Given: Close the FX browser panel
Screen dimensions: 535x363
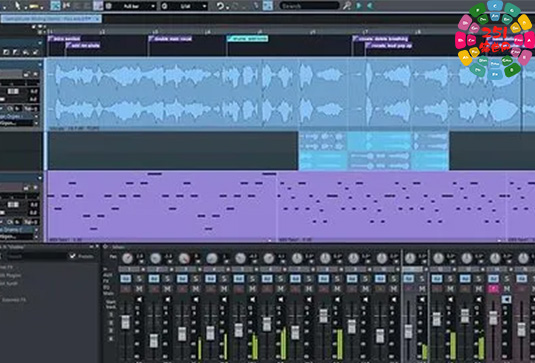Looking at the screenshot, I should 97,246.
